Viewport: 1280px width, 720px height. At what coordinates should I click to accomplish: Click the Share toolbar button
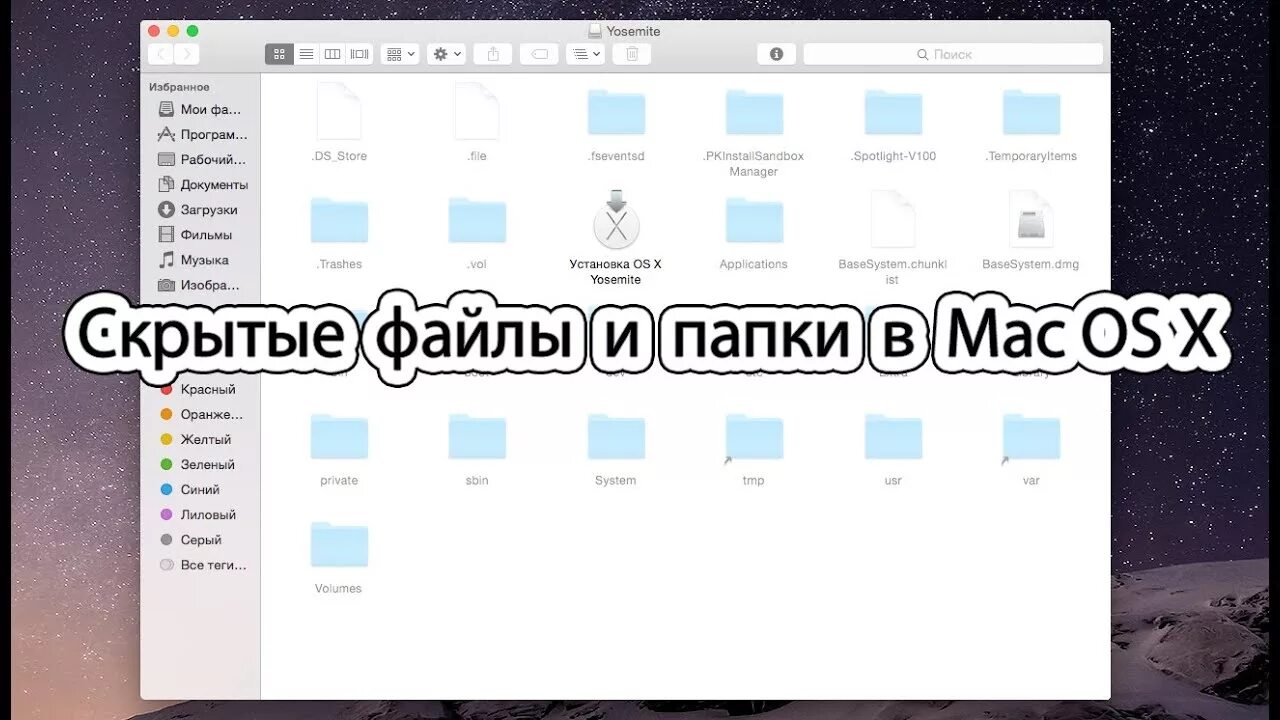[x=492, y=54]
